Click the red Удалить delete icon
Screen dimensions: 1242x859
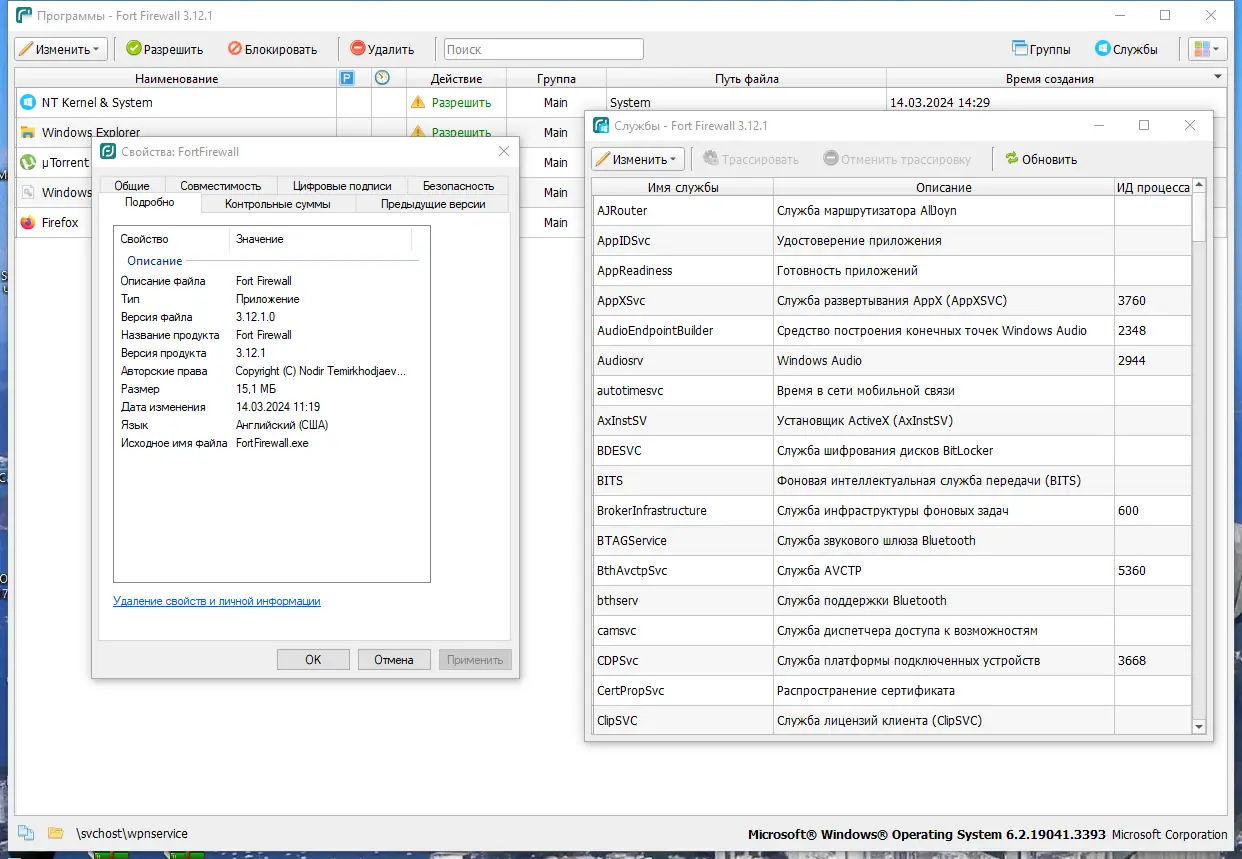click(x=358, y=48)
